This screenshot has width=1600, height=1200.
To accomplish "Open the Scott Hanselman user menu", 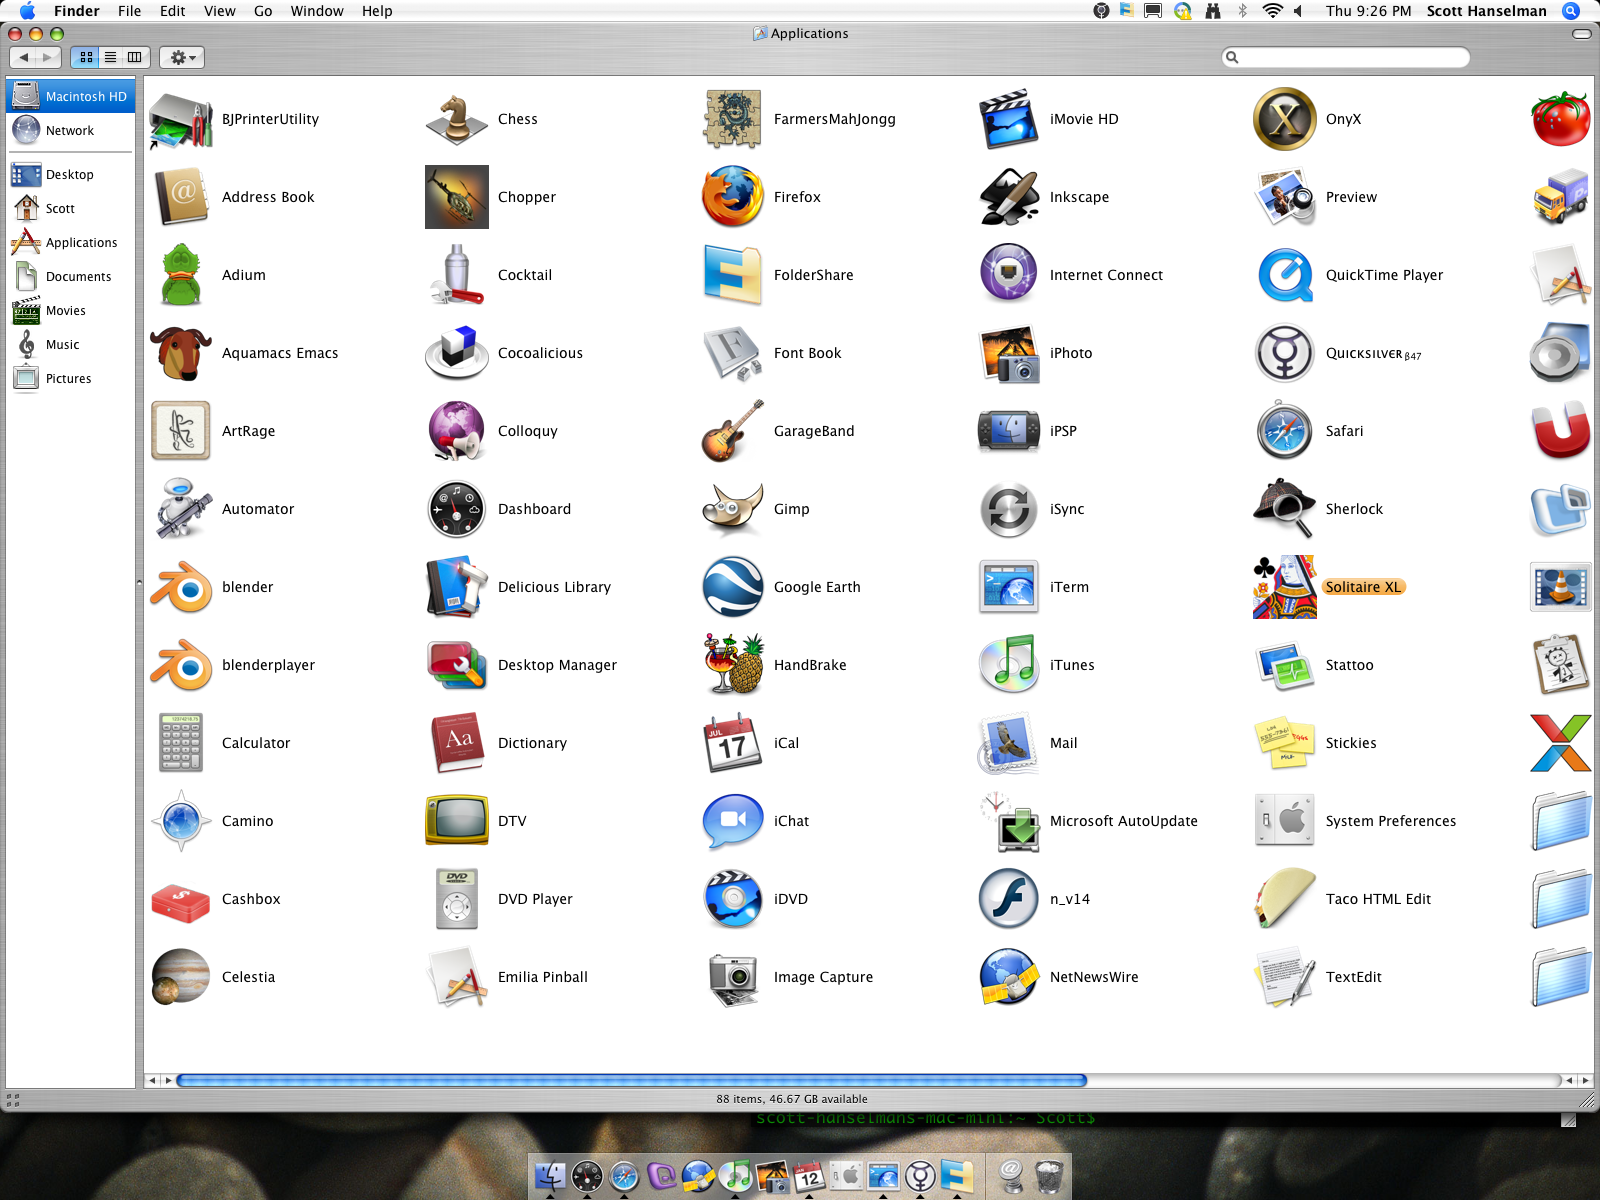I will tap(1486, 11).
